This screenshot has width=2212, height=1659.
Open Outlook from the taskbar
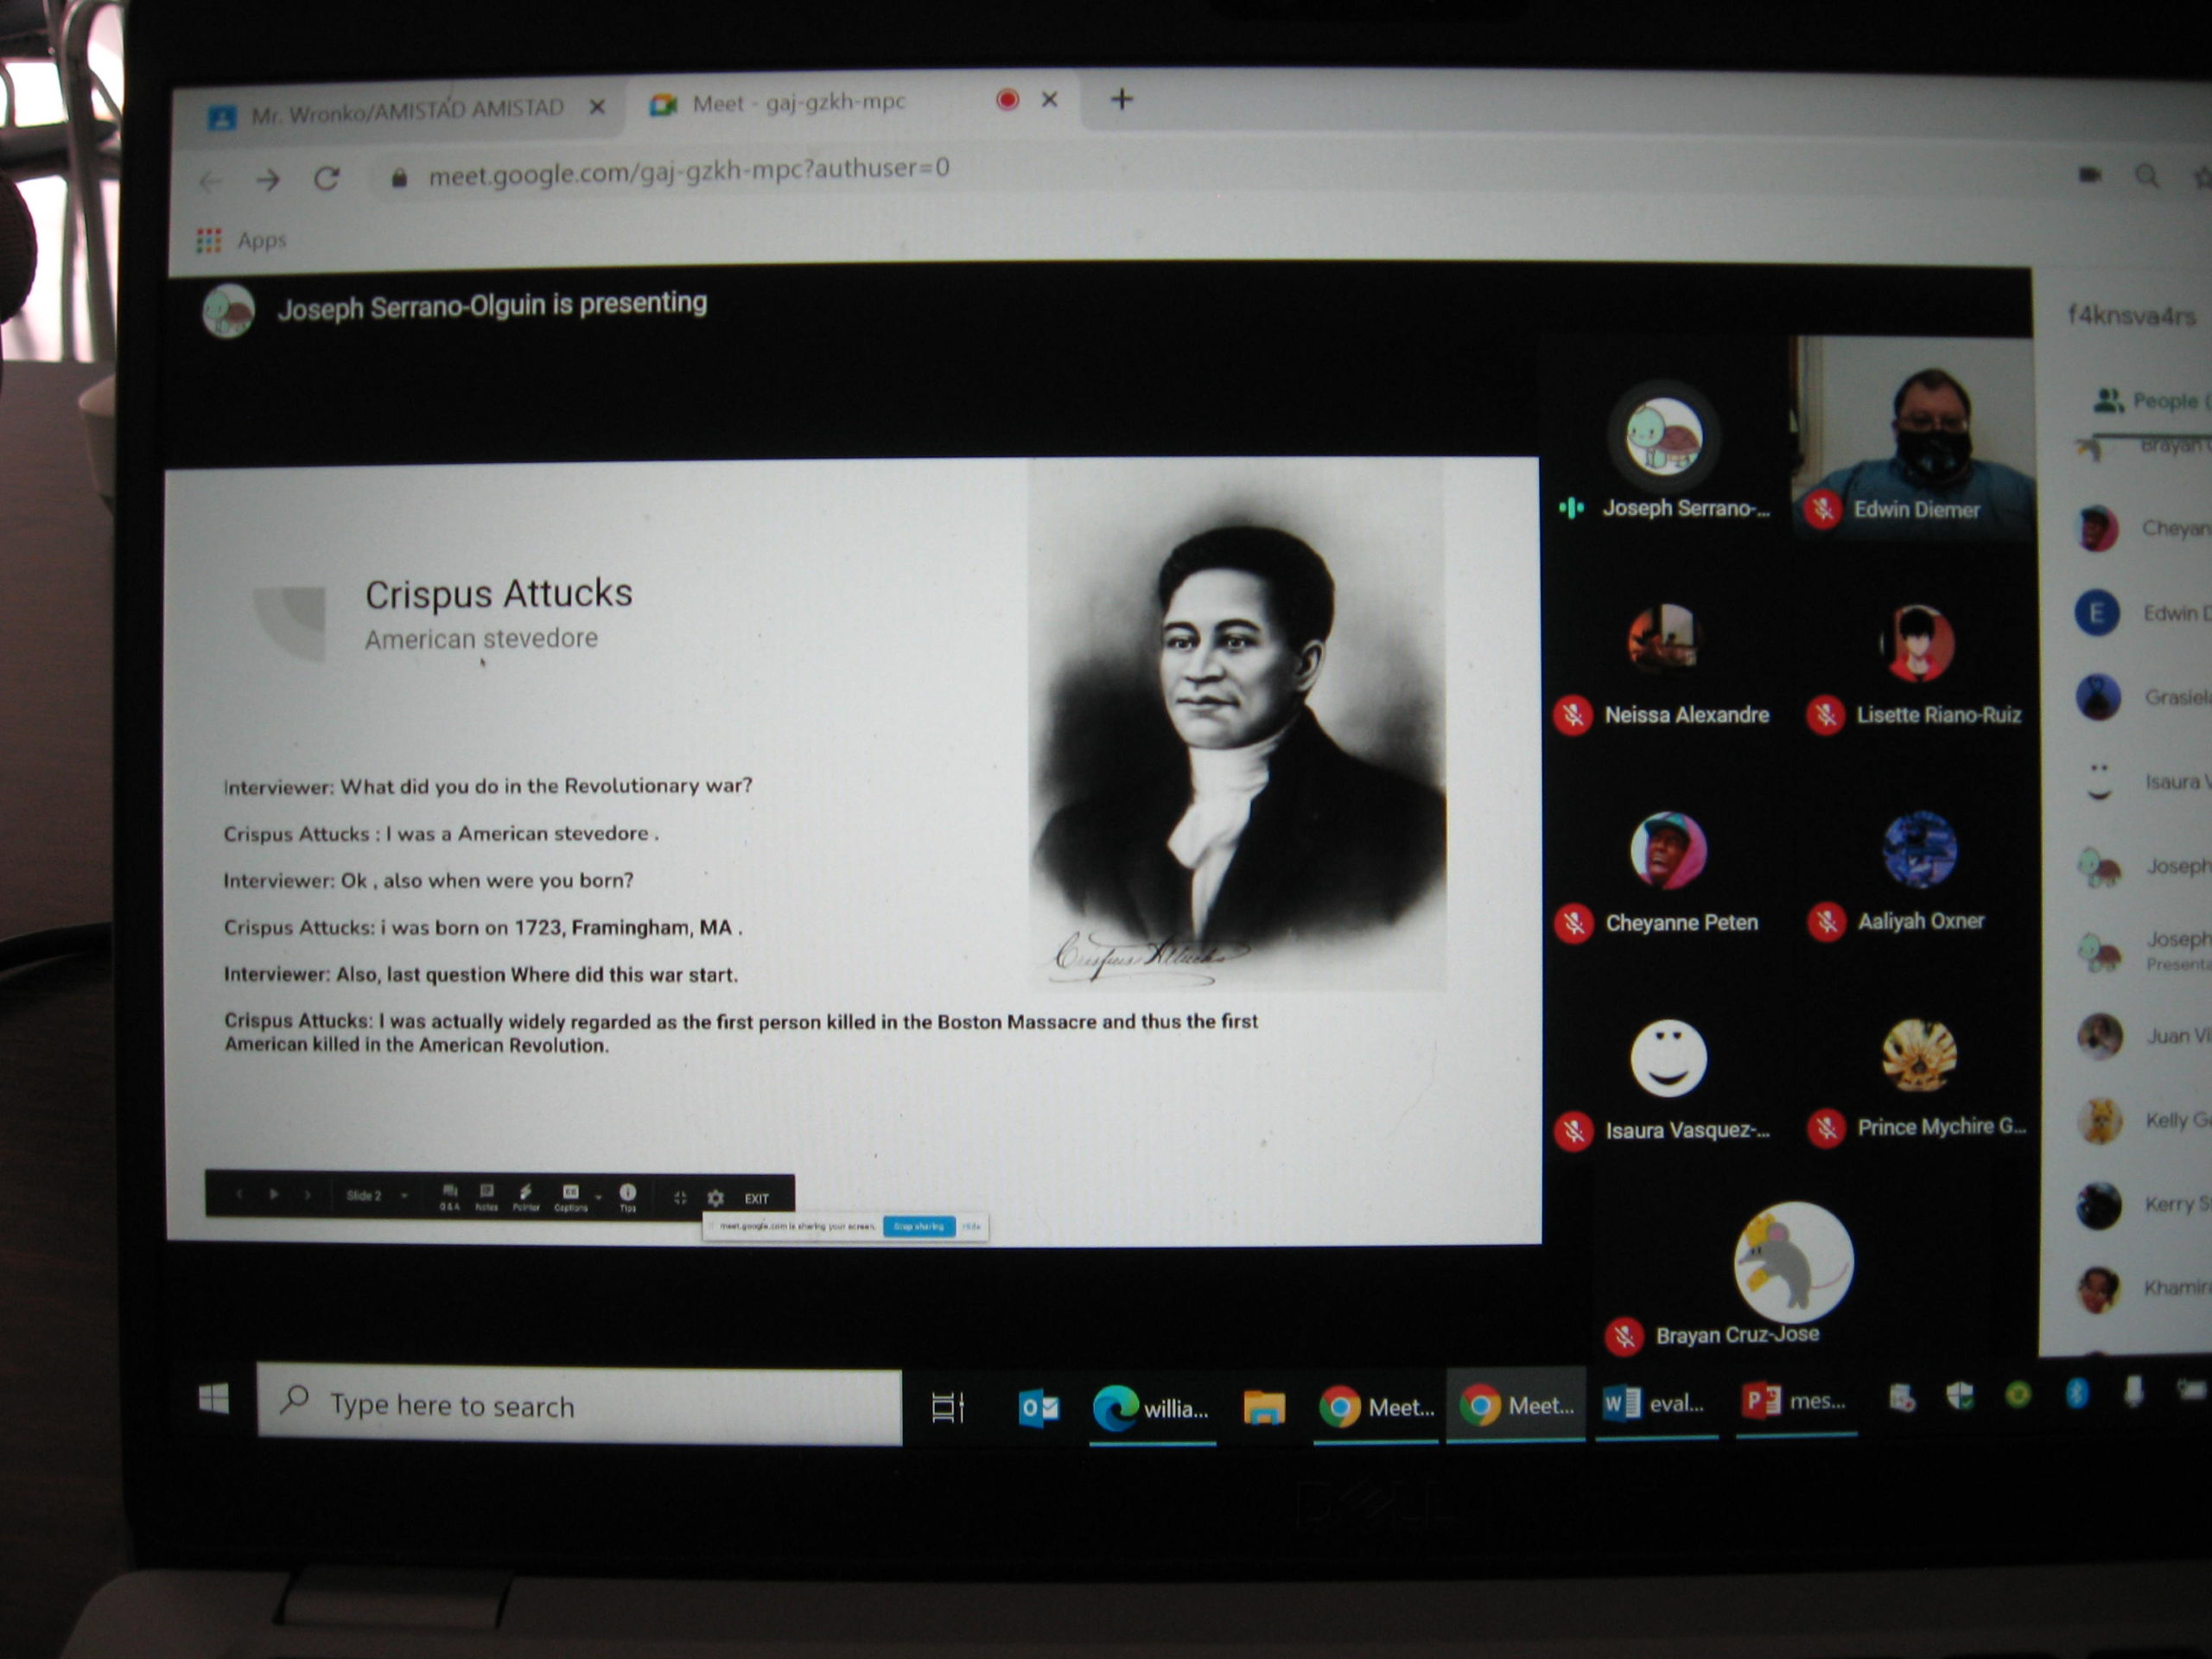1038,1408
